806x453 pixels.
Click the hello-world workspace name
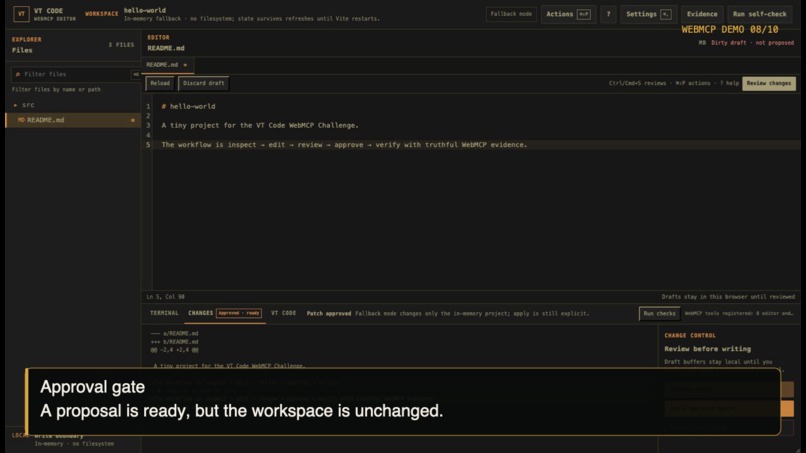144,10
